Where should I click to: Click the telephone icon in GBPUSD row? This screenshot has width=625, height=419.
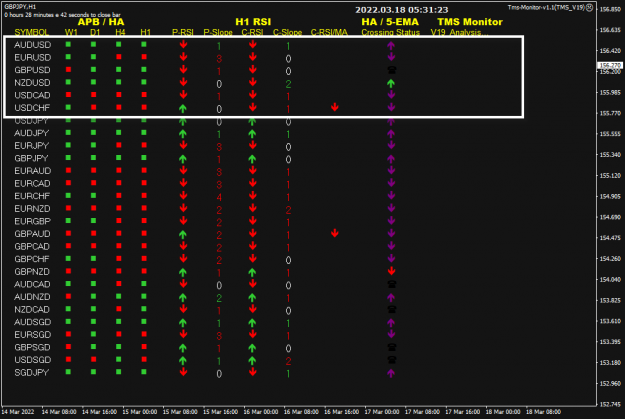[x=392, y=70]
